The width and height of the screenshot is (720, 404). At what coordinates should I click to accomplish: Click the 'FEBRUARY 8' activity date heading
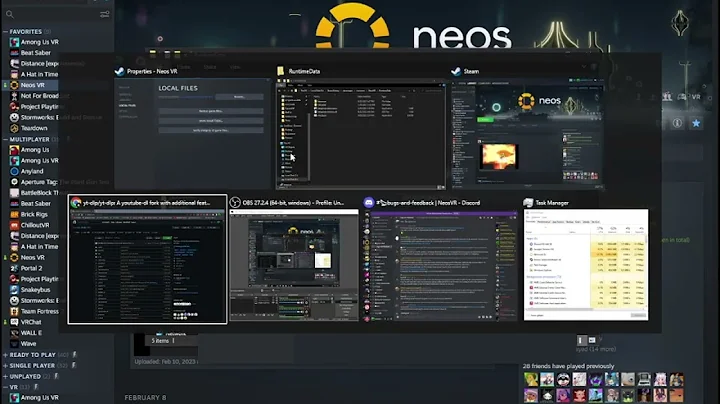[x=146, y=398]
